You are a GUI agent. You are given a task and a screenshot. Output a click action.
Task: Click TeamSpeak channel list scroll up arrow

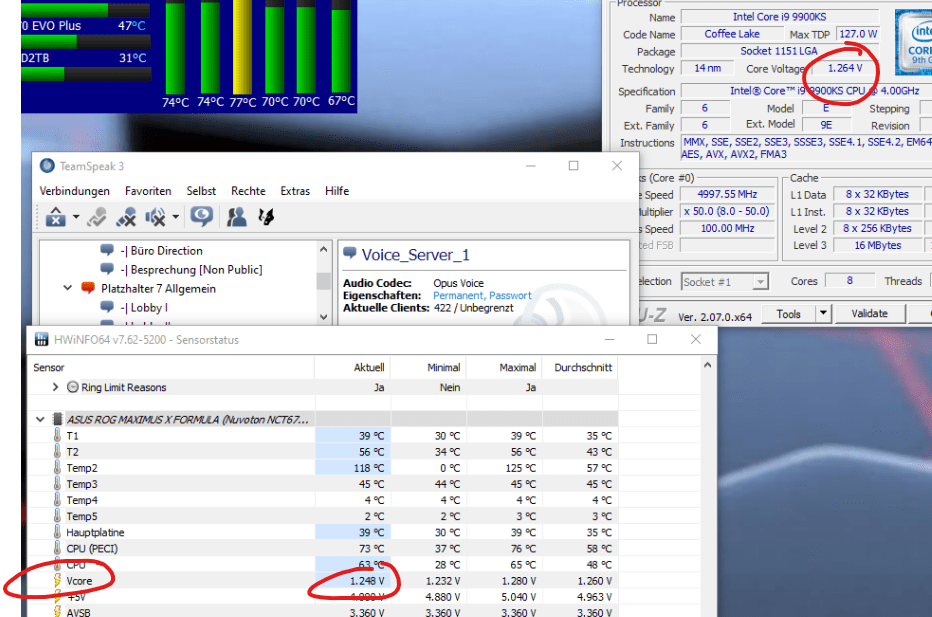click(323, 250)
